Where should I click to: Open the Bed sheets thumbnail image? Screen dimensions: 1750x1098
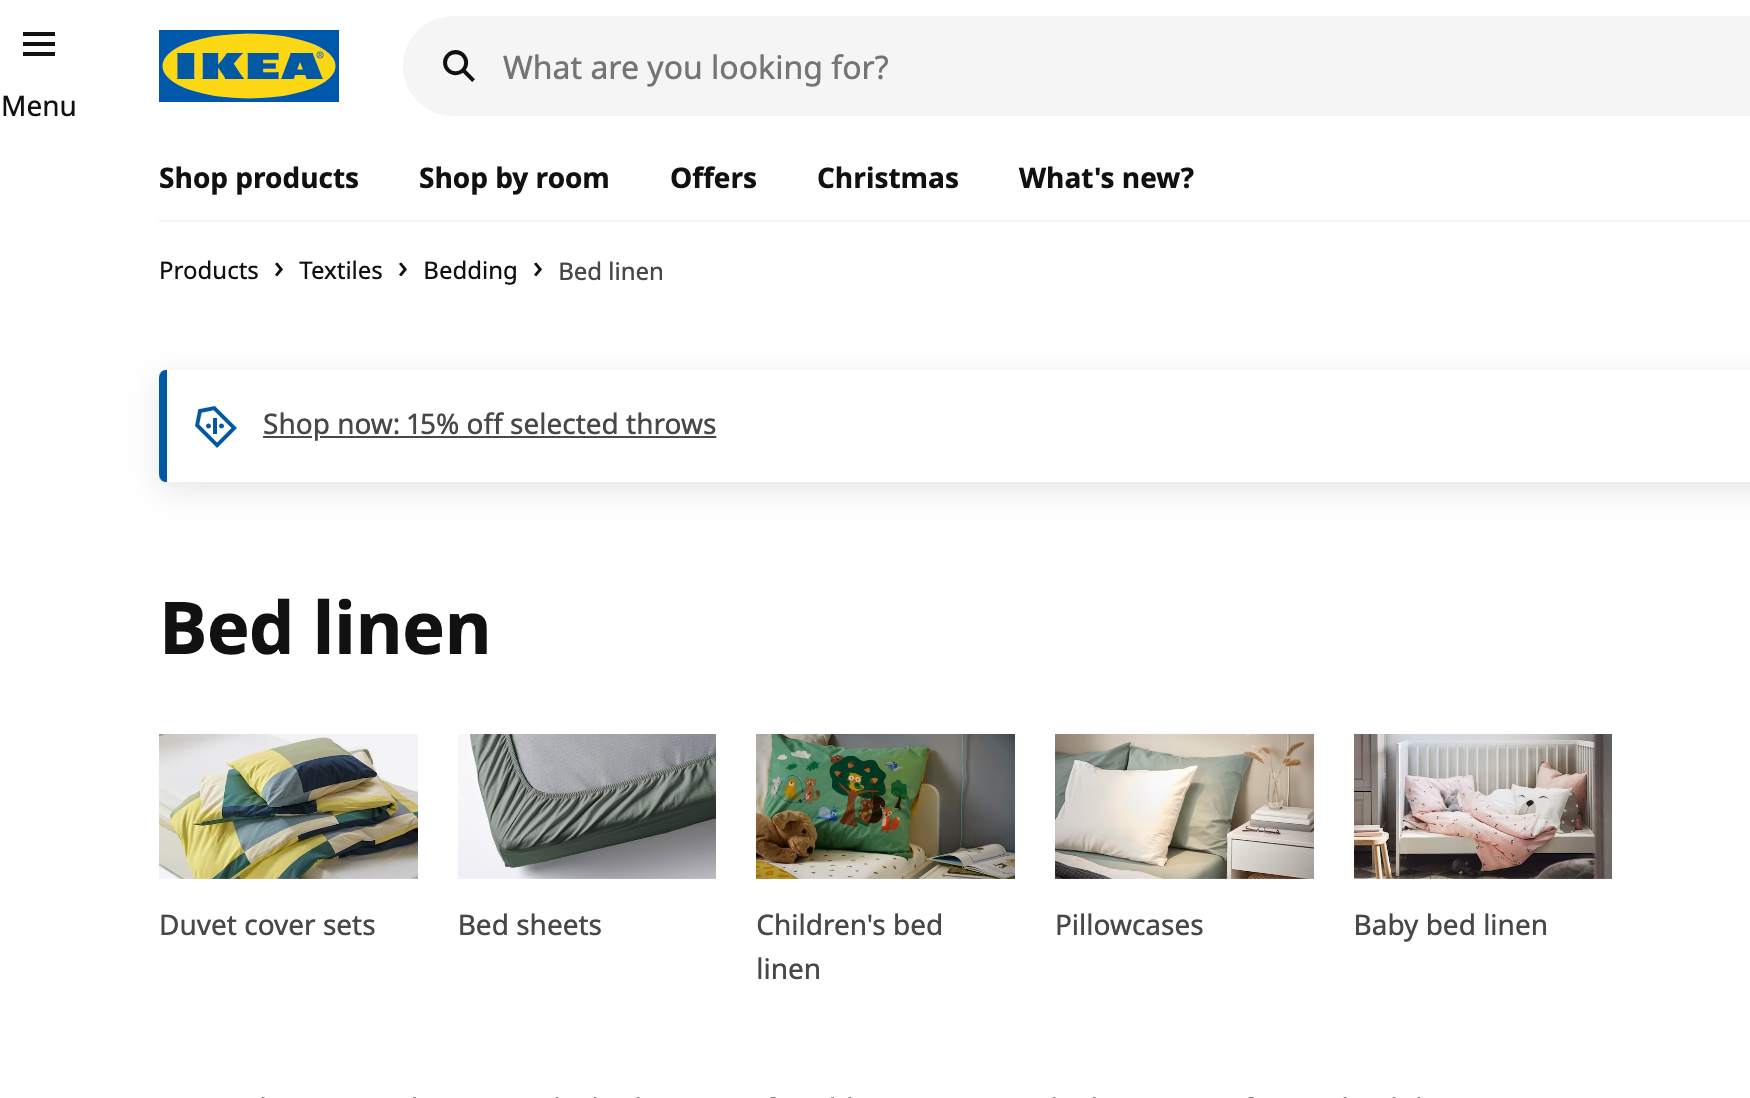point(587,806)
